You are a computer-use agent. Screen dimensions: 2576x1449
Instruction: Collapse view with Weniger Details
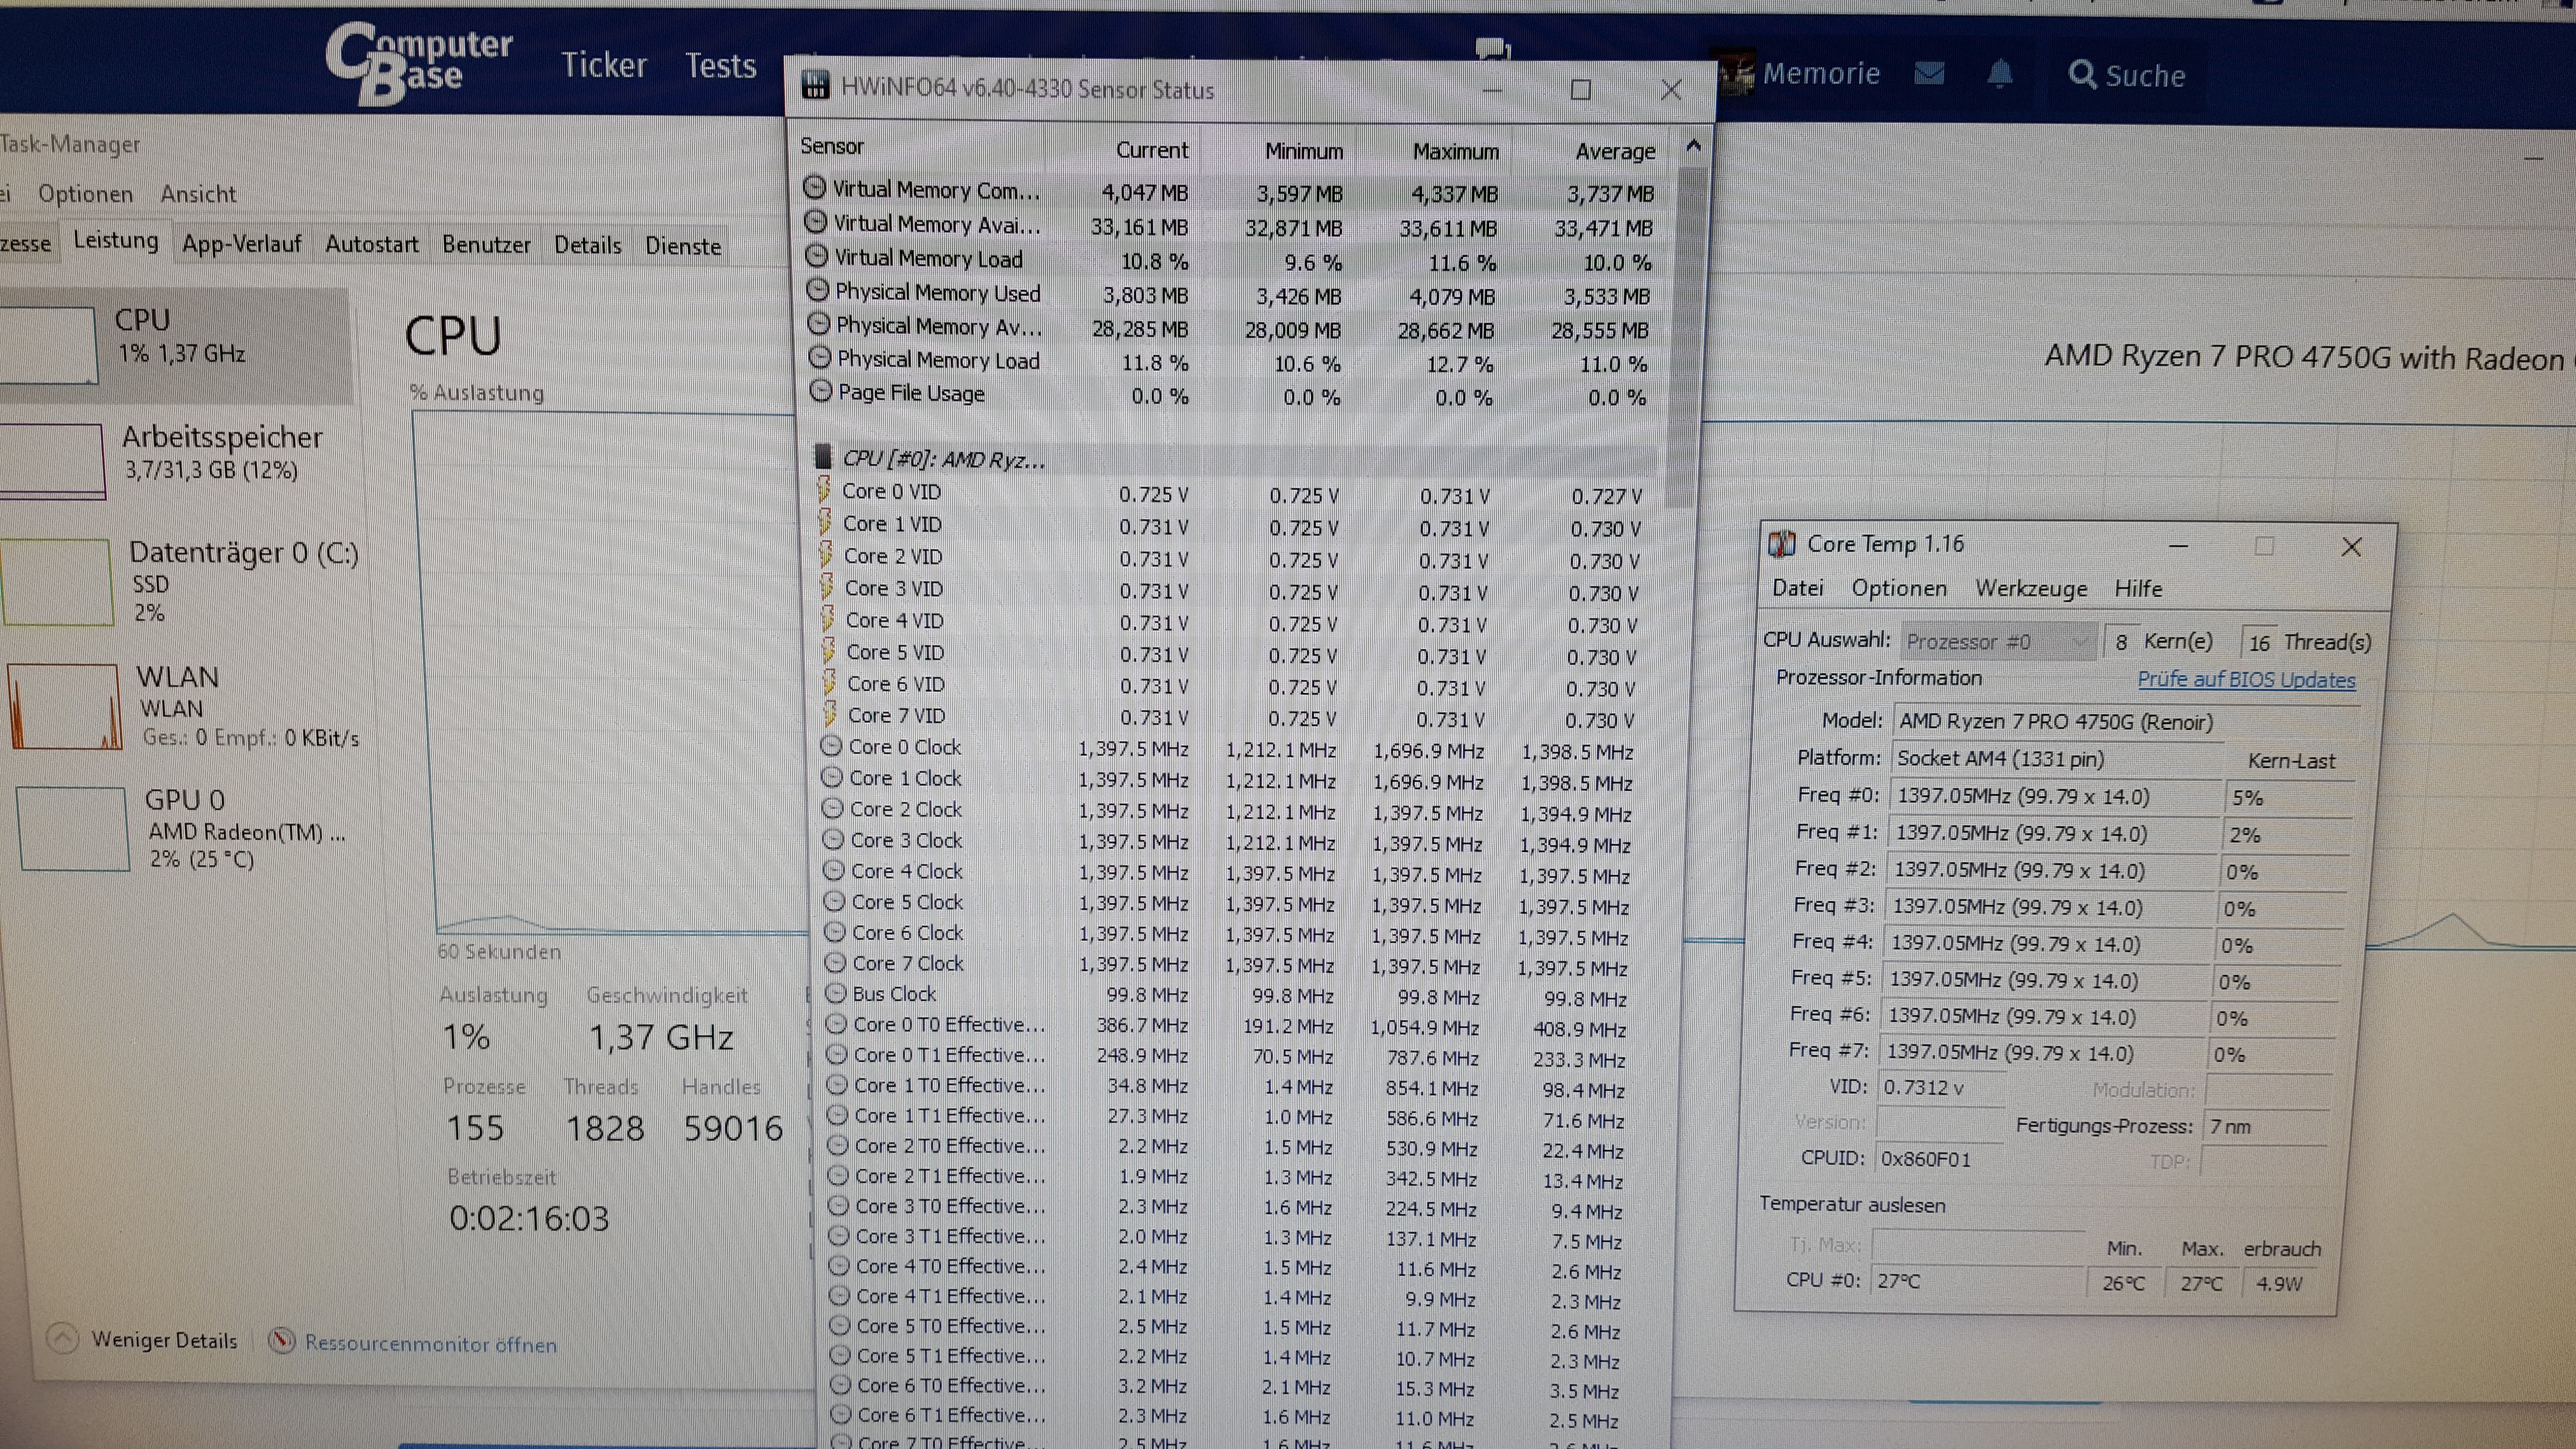[164, 1340]
